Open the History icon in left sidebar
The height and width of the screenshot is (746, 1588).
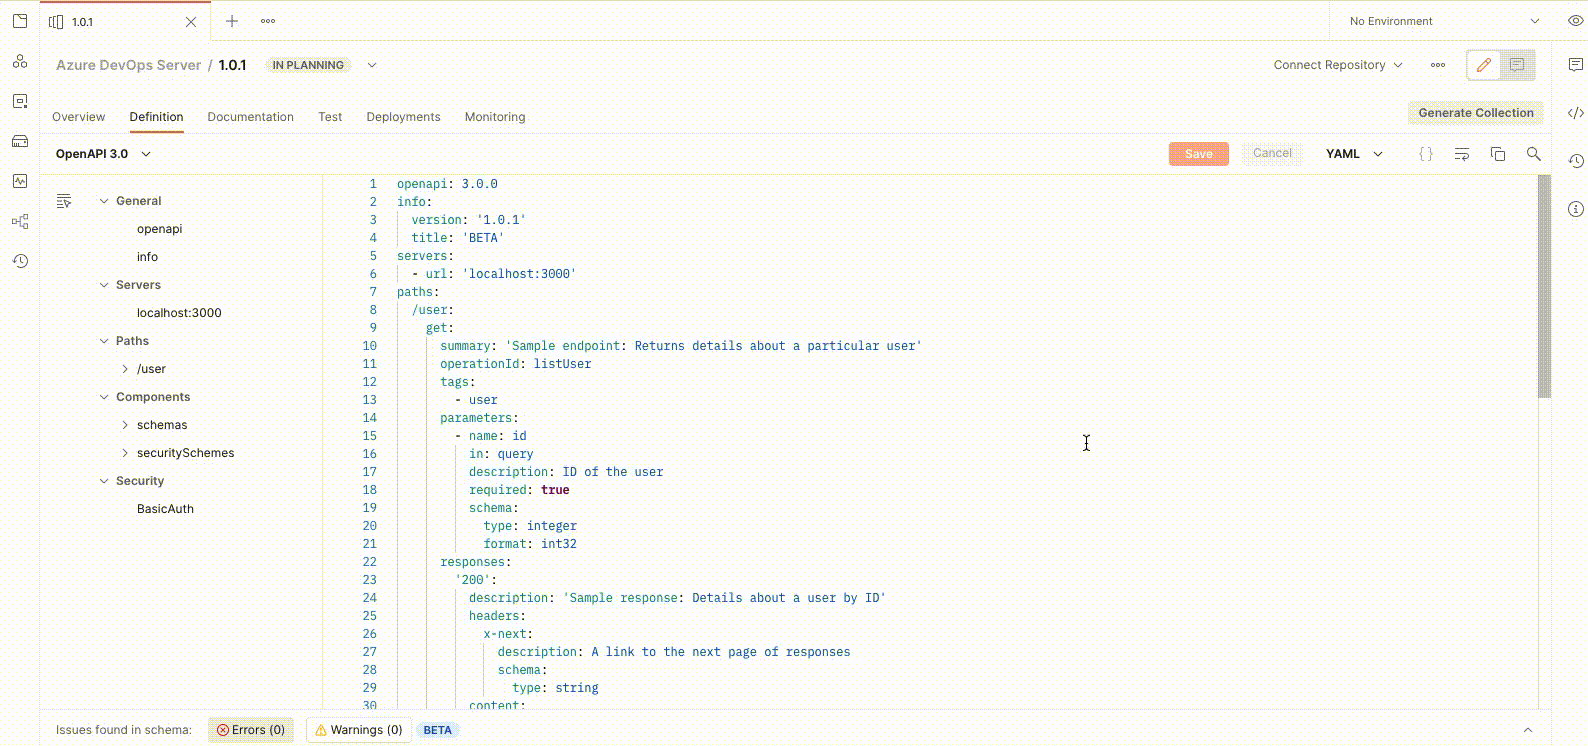click(x=20, y=261)
